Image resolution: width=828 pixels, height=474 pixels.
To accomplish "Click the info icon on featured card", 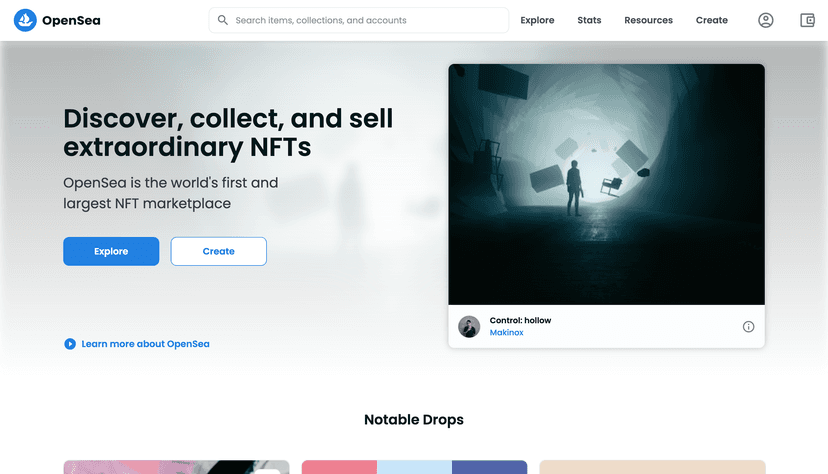I will coord(748,327).
